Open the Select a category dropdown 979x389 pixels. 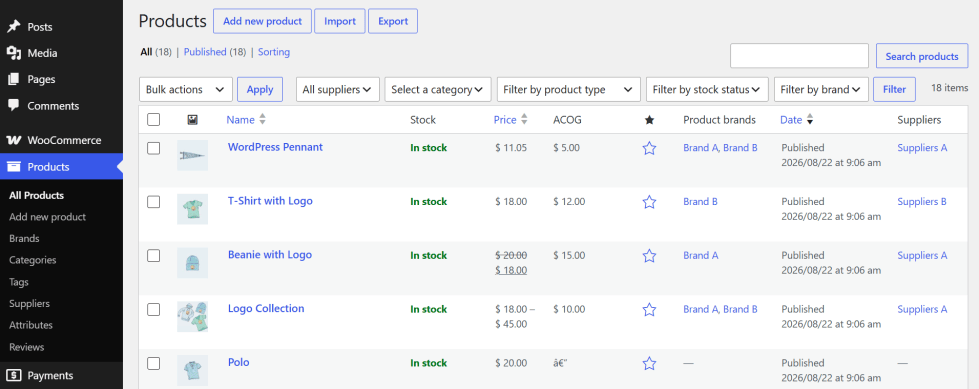tap(438, 89)
